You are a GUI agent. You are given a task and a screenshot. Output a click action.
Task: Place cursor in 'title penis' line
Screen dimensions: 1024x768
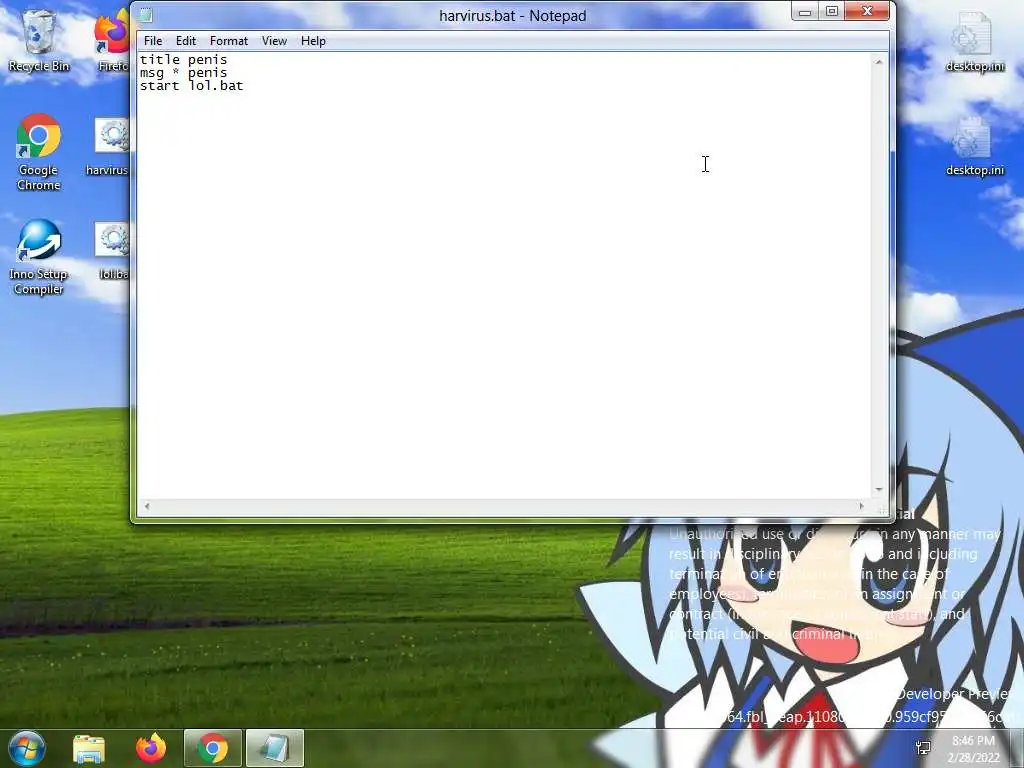click(x=184, y=59)
